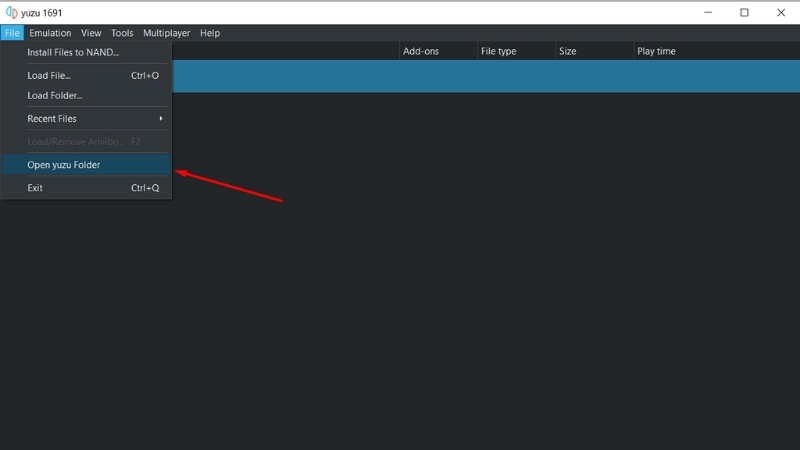The image size is (800, 450).
Task: Sort by Play time column header
Action: 716,51
